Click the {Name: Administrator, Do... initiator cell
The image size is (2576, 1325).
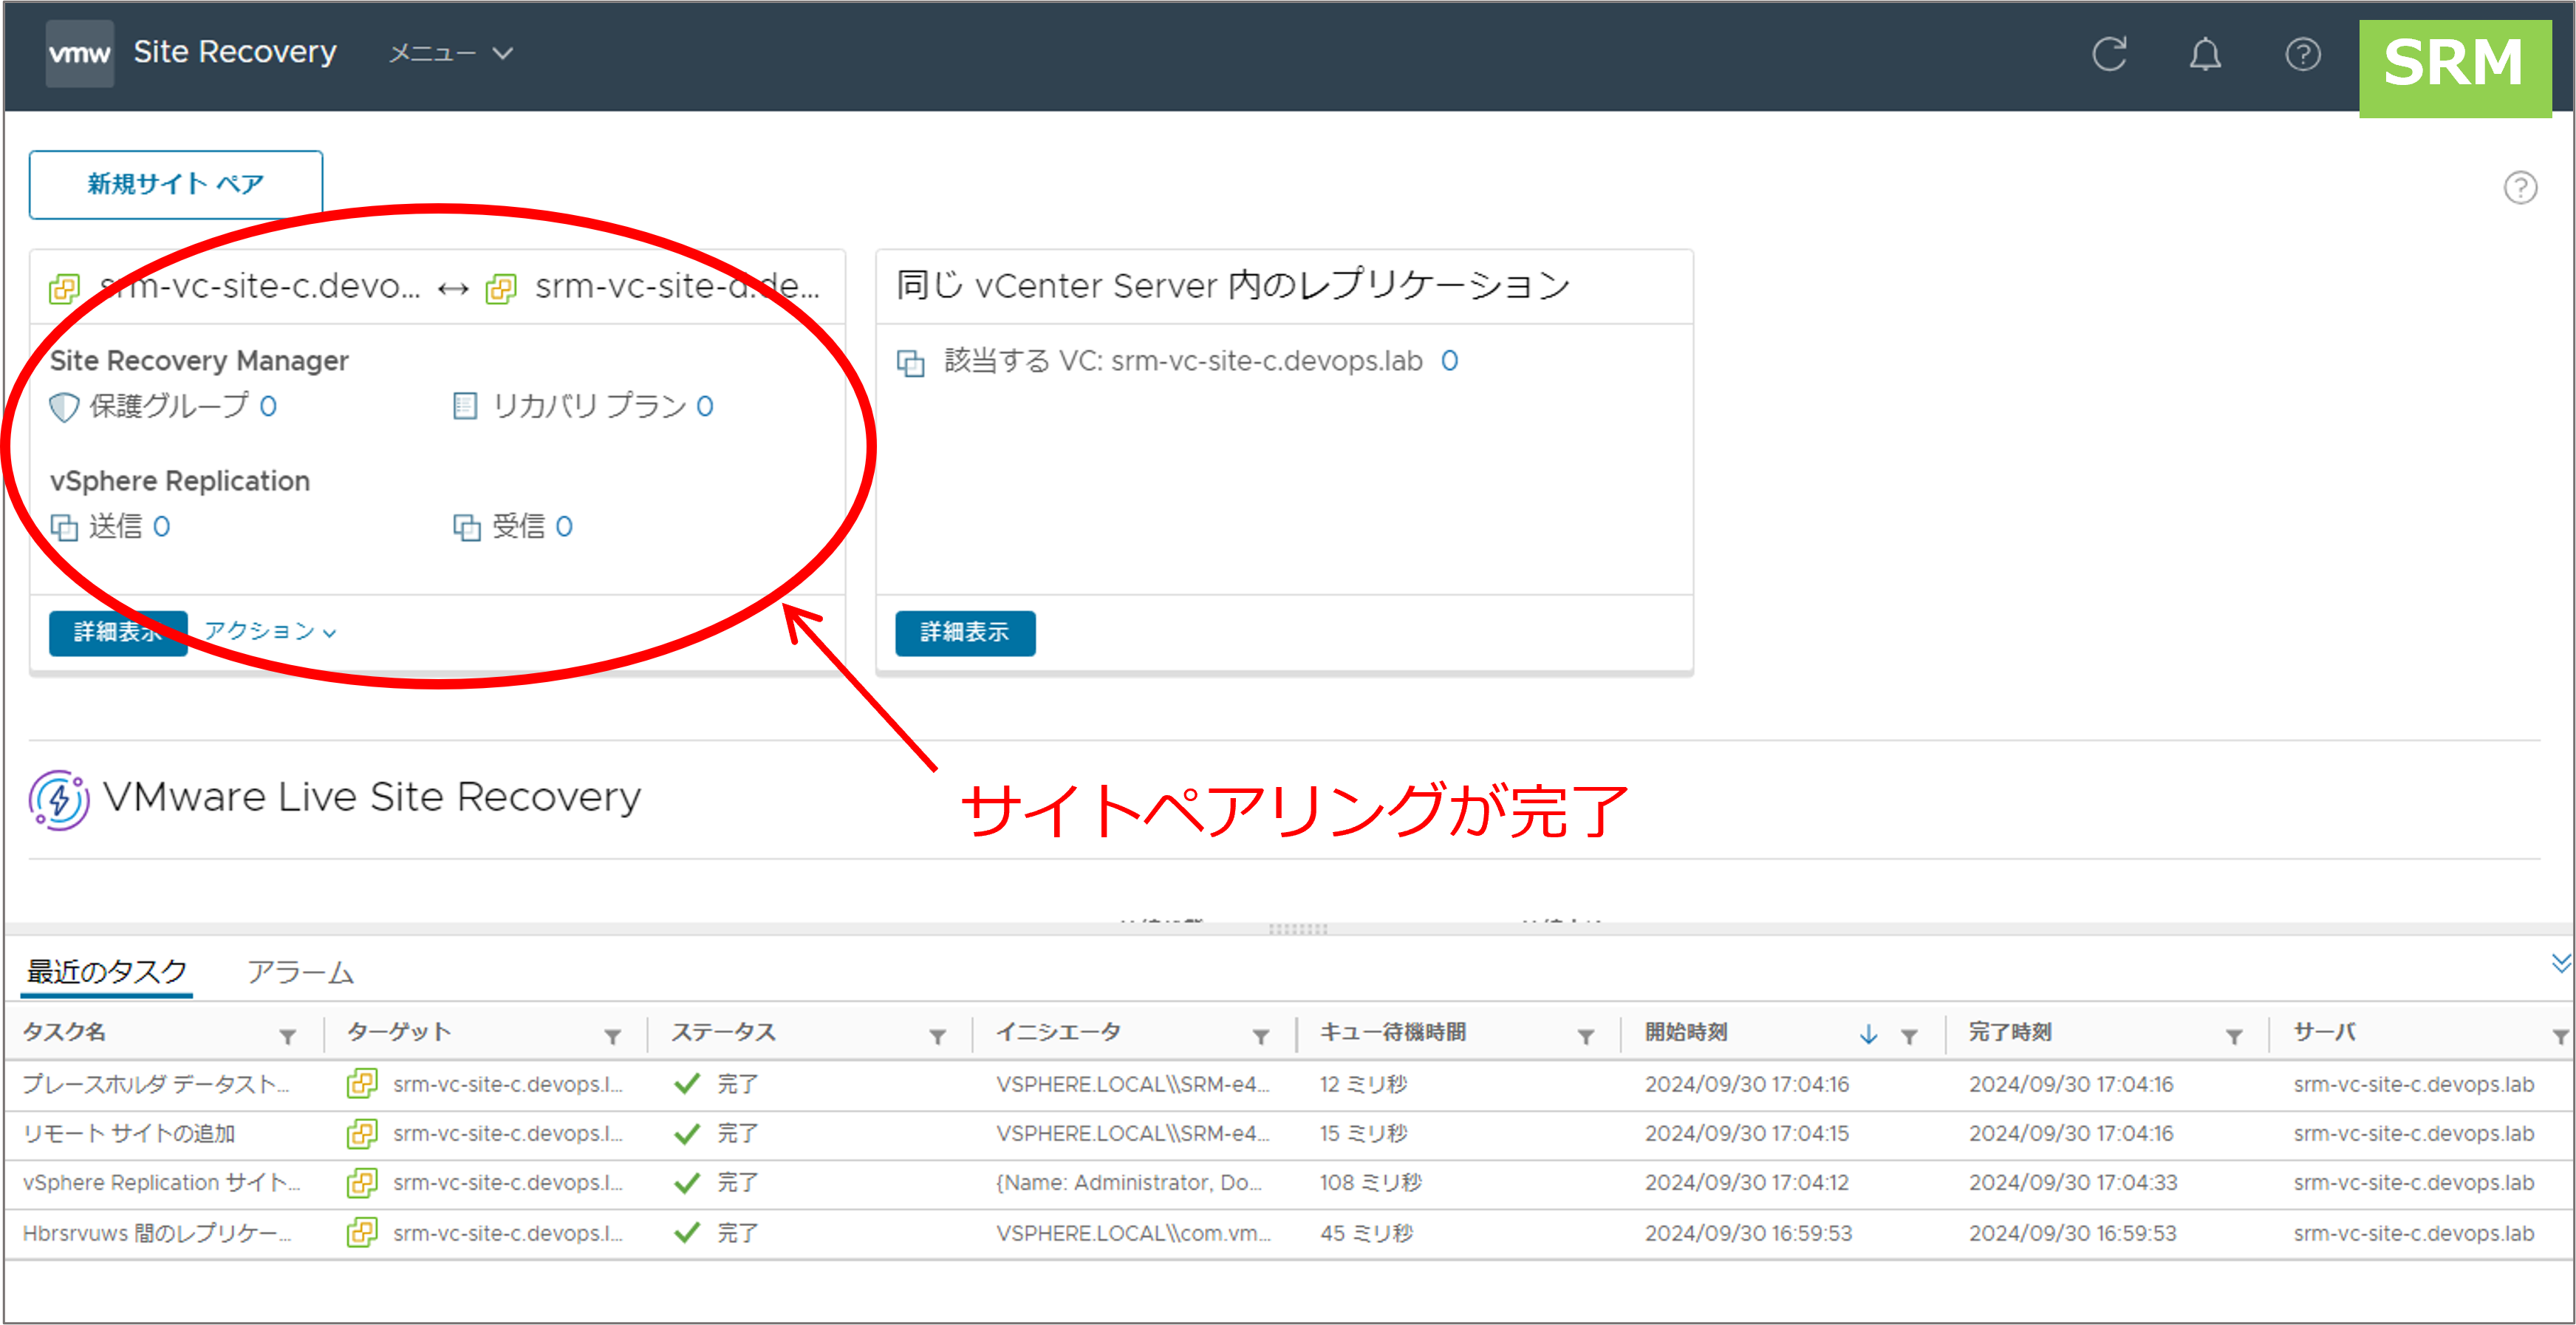[x=1129, y=1183]
